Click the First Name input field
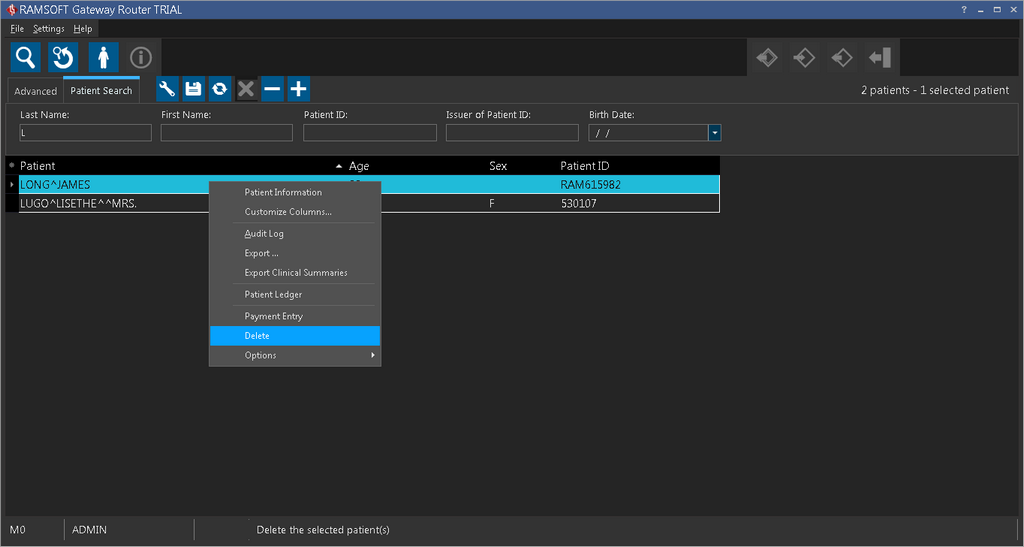Image resolution: width=1024 pixels, height=547 pixels. (226, 133)
